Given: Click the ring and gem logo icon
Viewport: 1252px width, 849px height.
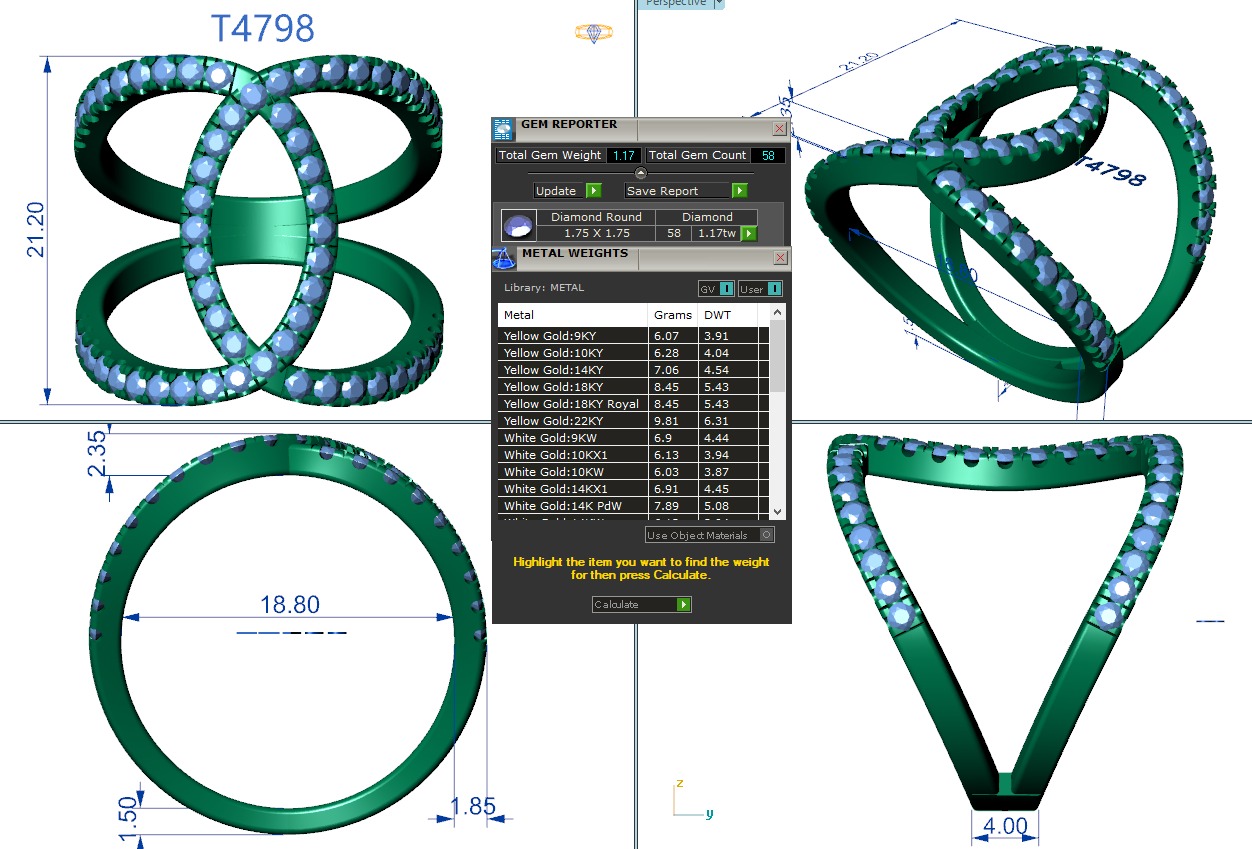Looking at the screenshot, I should pos(593,32).
